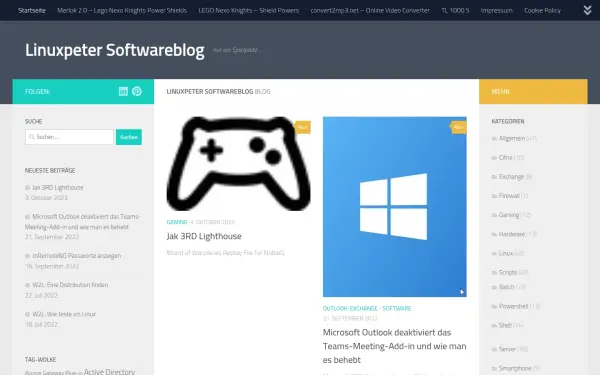The width and height of the screenshot is (600, 375).
Task: Open LEGO Nexo Knights Shield Powers menu item
Action: 249,10
